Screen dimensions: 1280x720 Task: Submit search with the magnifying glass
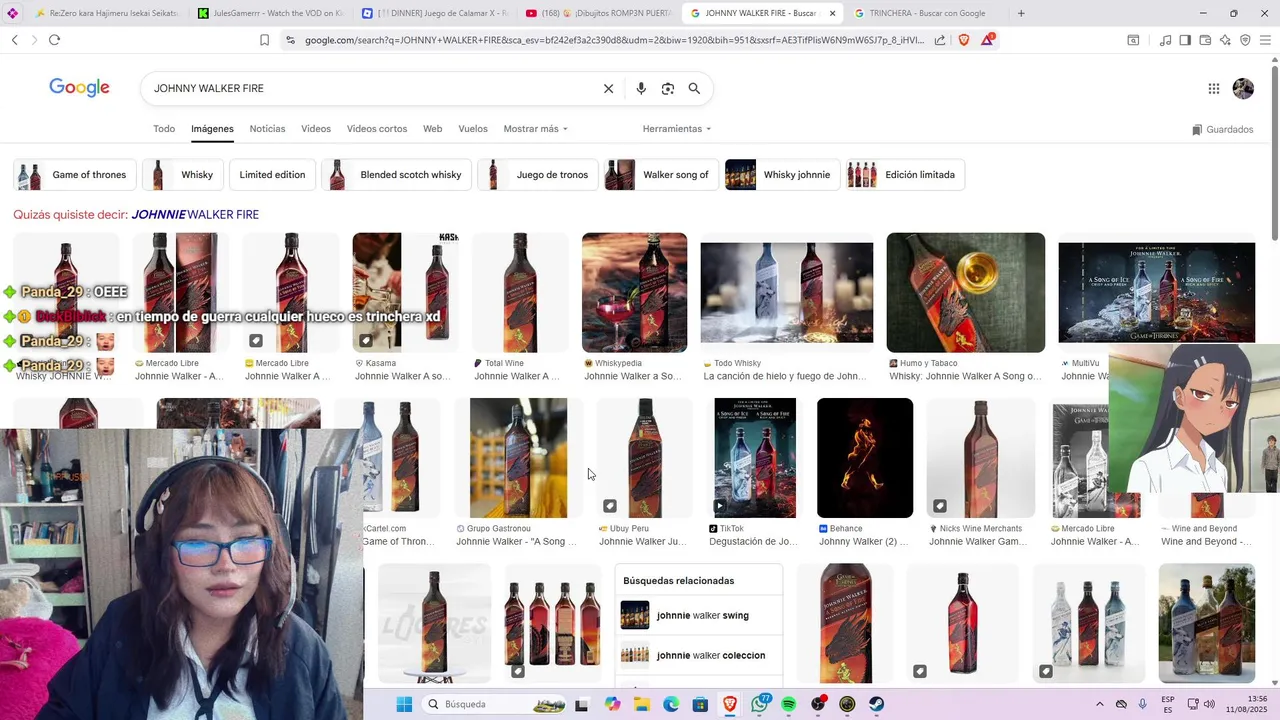(x=694, y=89)
